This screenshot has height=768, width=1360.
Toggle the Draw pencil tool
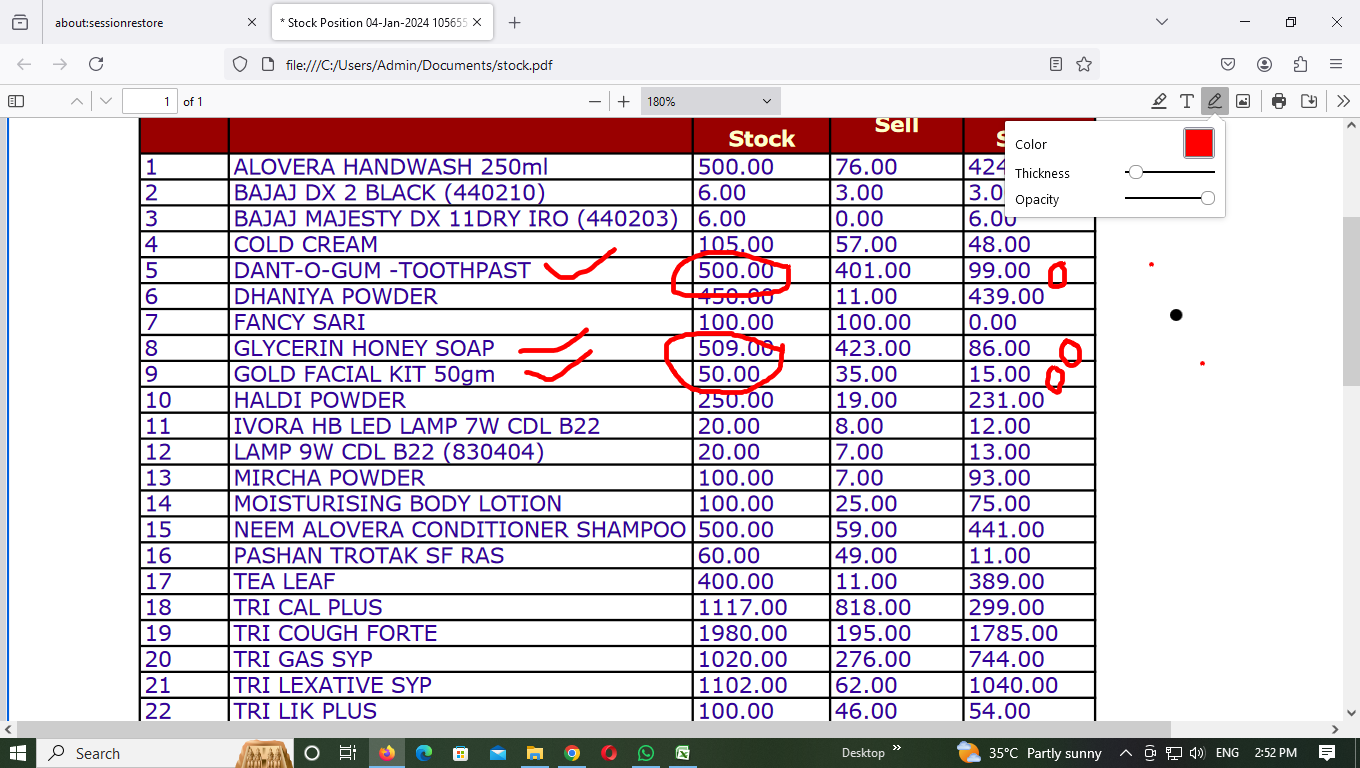1214,101
